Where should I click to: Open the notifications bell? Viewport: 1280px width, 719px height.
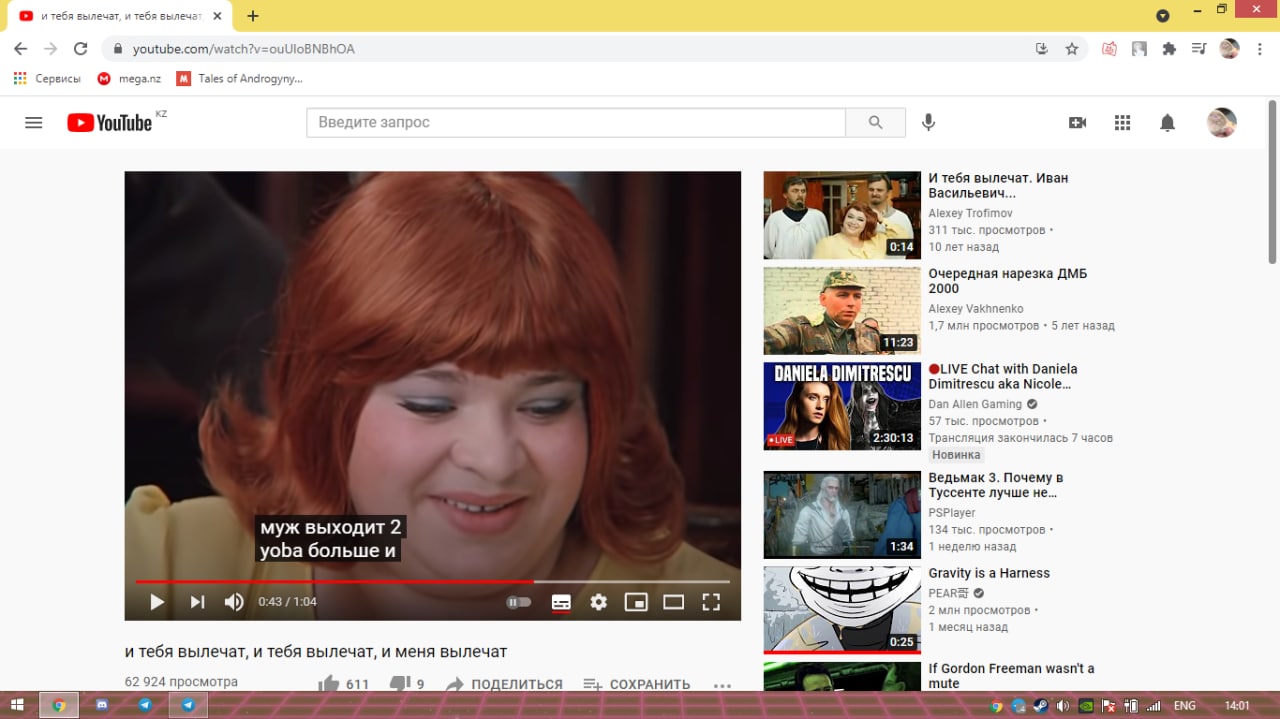click(x=1167, y=122)
